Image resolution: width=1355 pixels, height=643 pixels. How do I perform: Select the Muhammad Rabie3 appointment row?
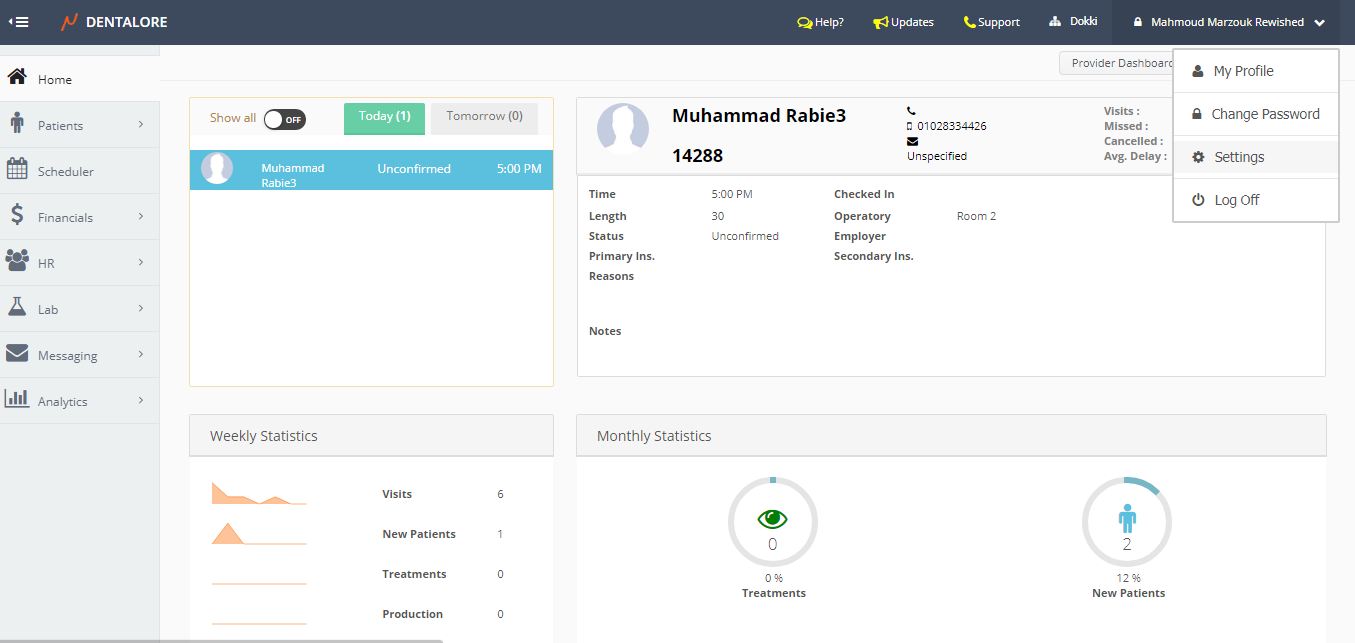click(x=371, y=169)
